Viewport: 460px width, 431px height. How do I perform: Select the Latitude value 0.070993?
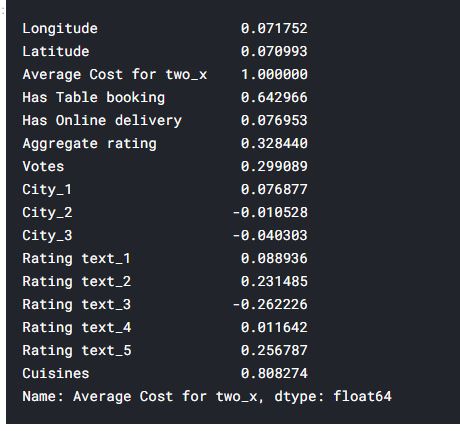[x=274, y=52]
